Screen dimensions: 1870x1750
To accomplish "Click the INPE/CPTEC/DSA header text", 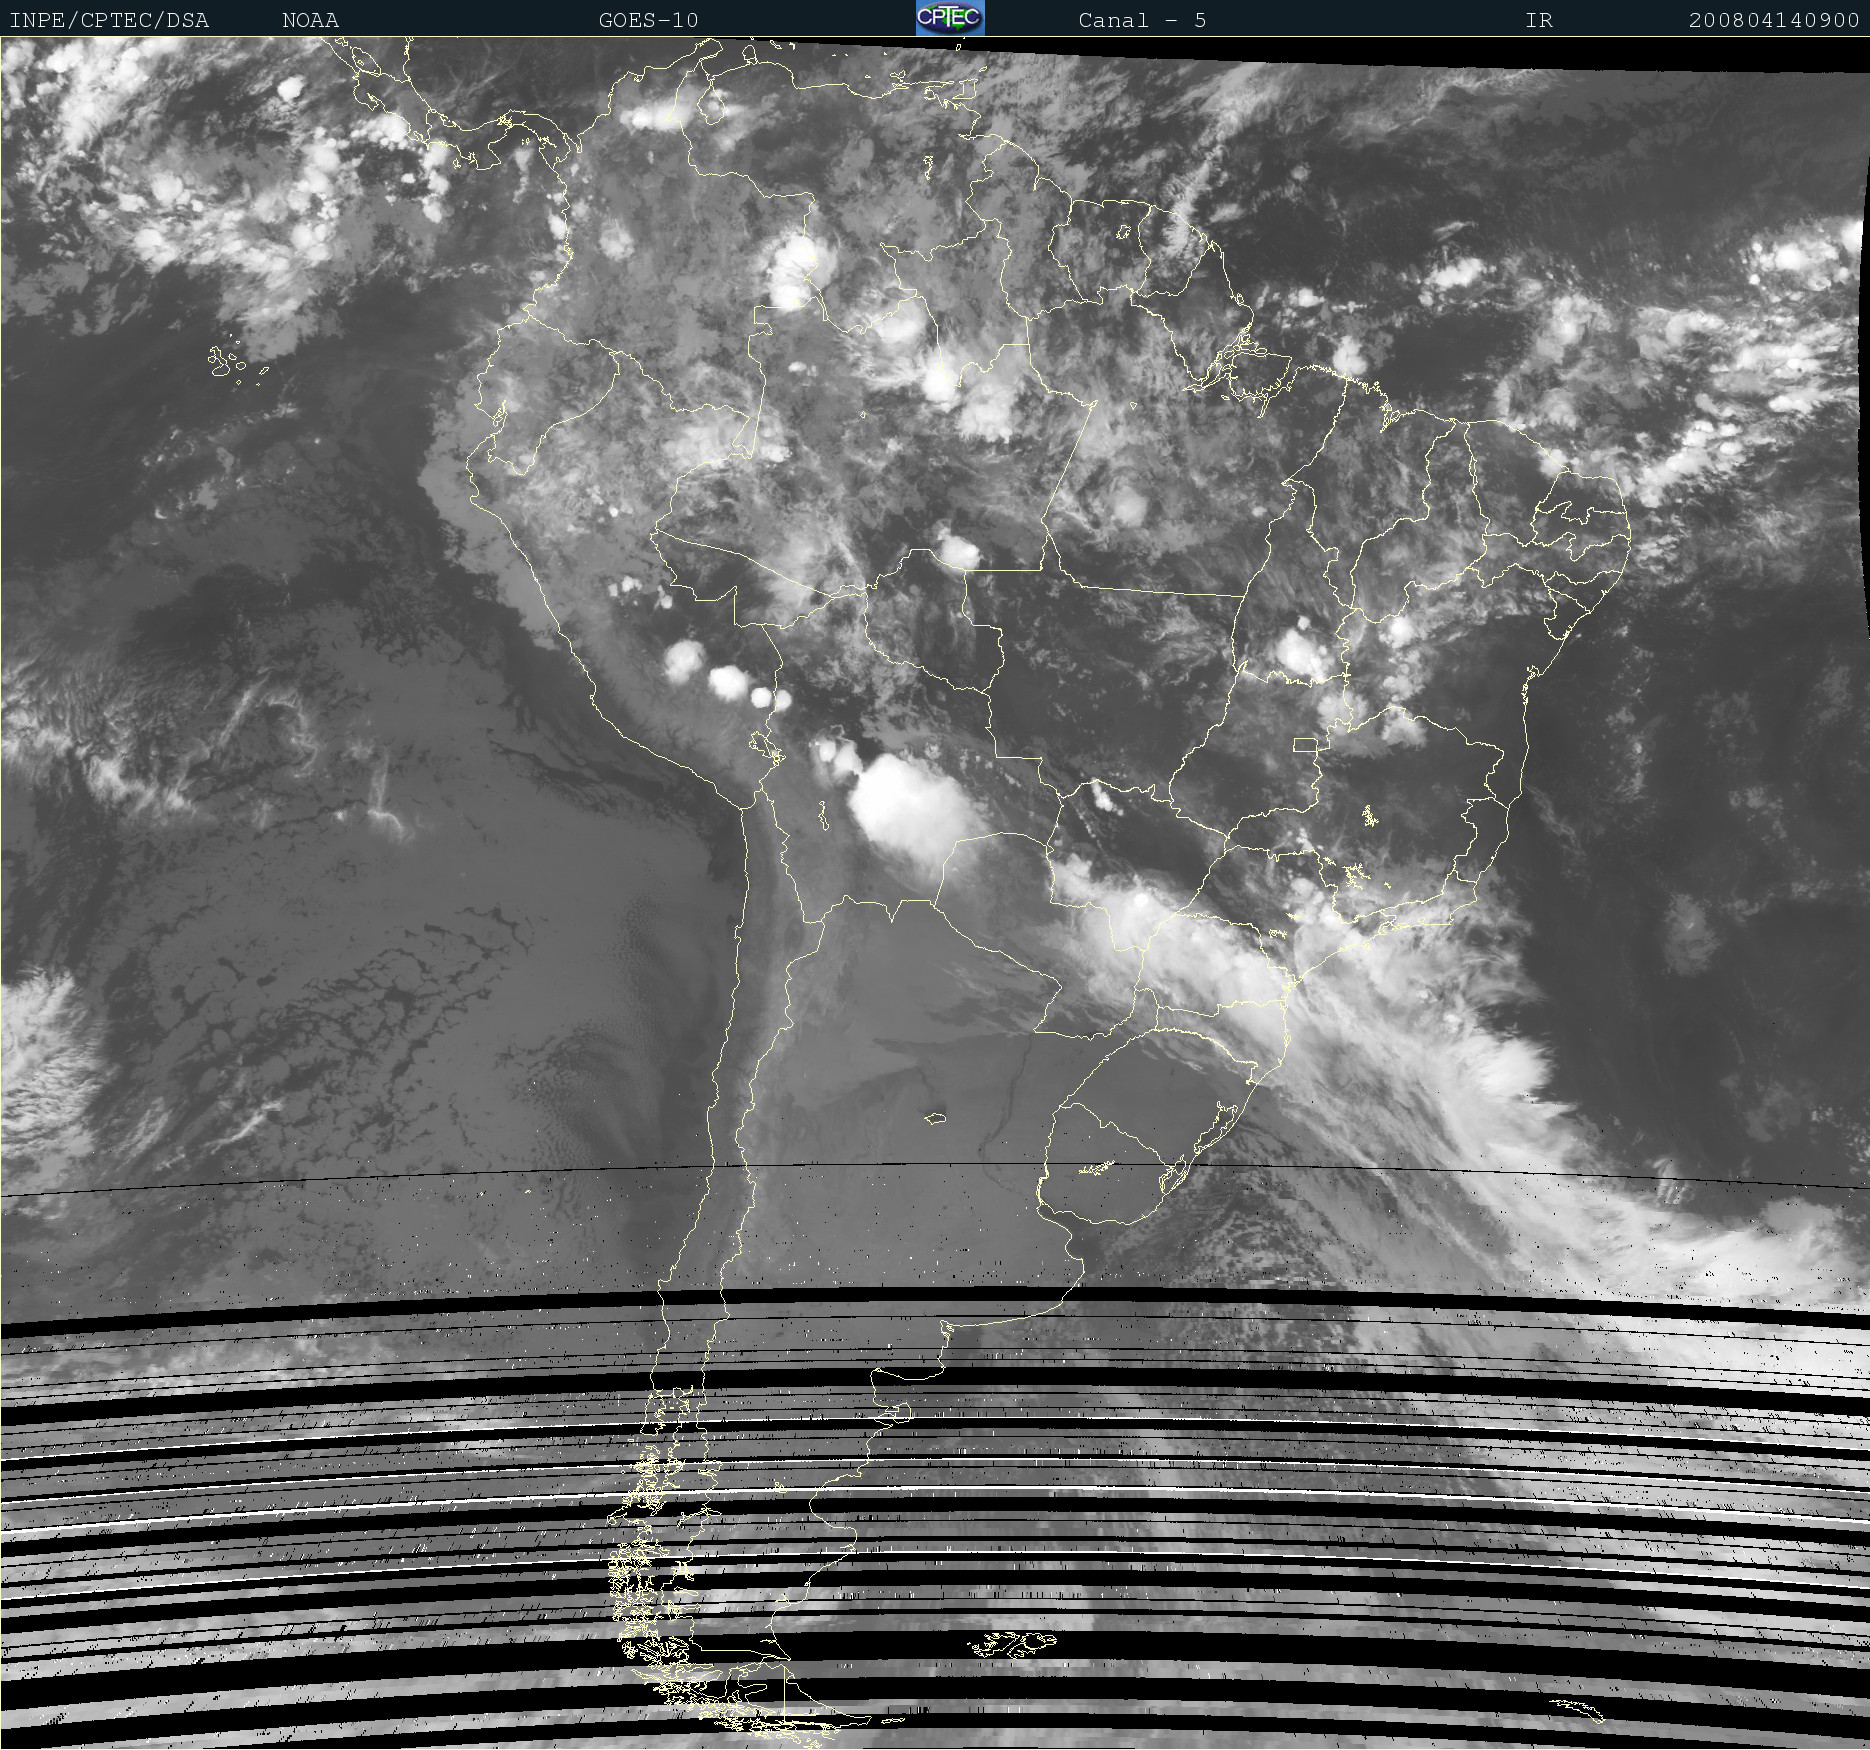I will [x=109, y=20].
